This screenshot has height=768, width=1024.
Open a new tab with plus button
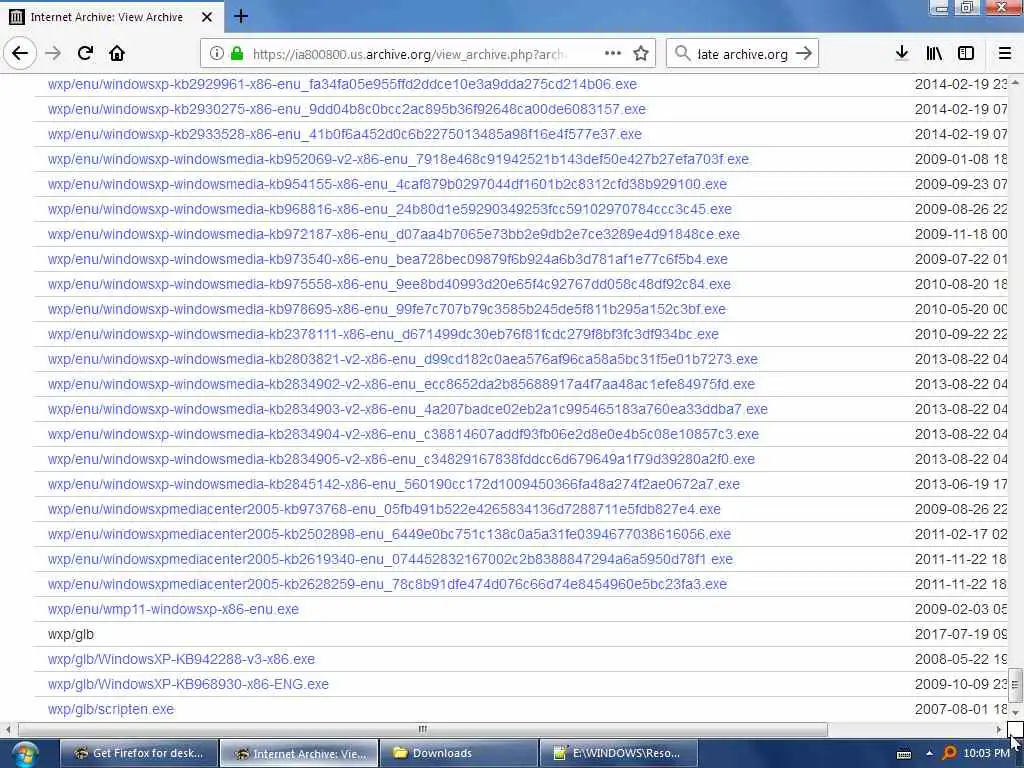coord(241,16)
